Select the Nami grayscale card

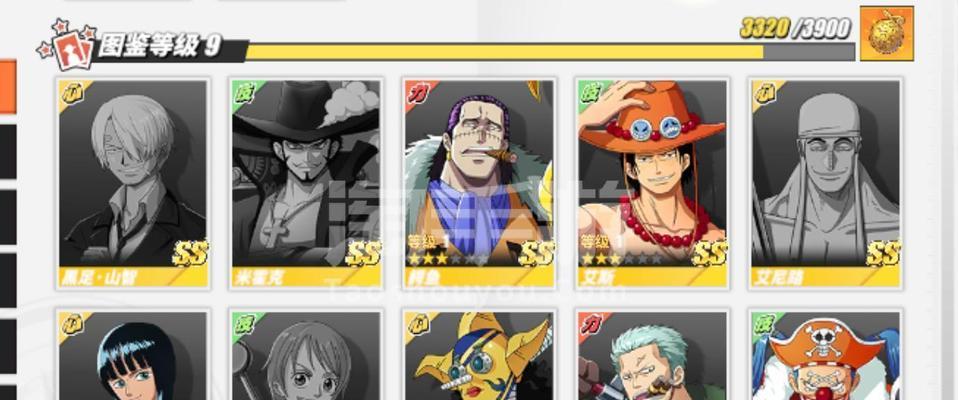click(306, 355)
